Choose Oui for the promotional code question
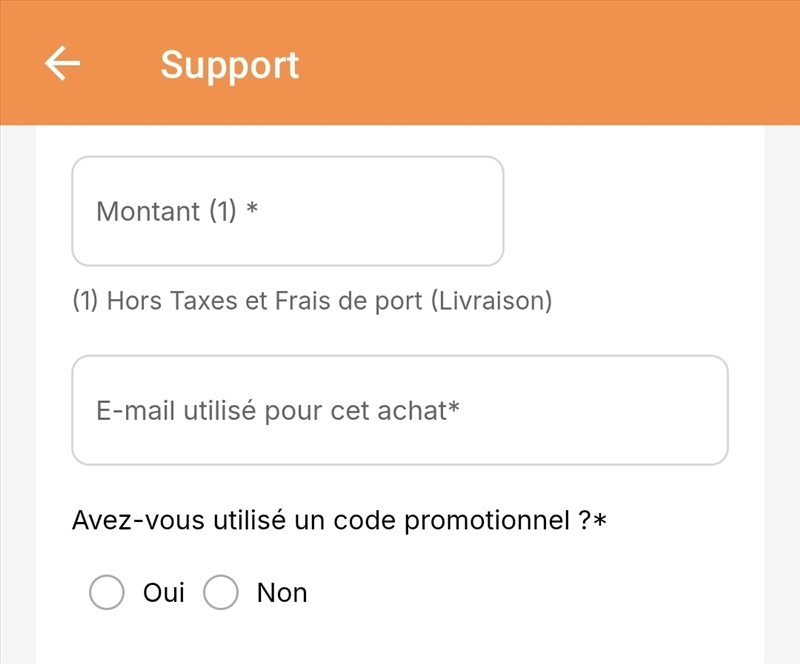 (105, 592)
